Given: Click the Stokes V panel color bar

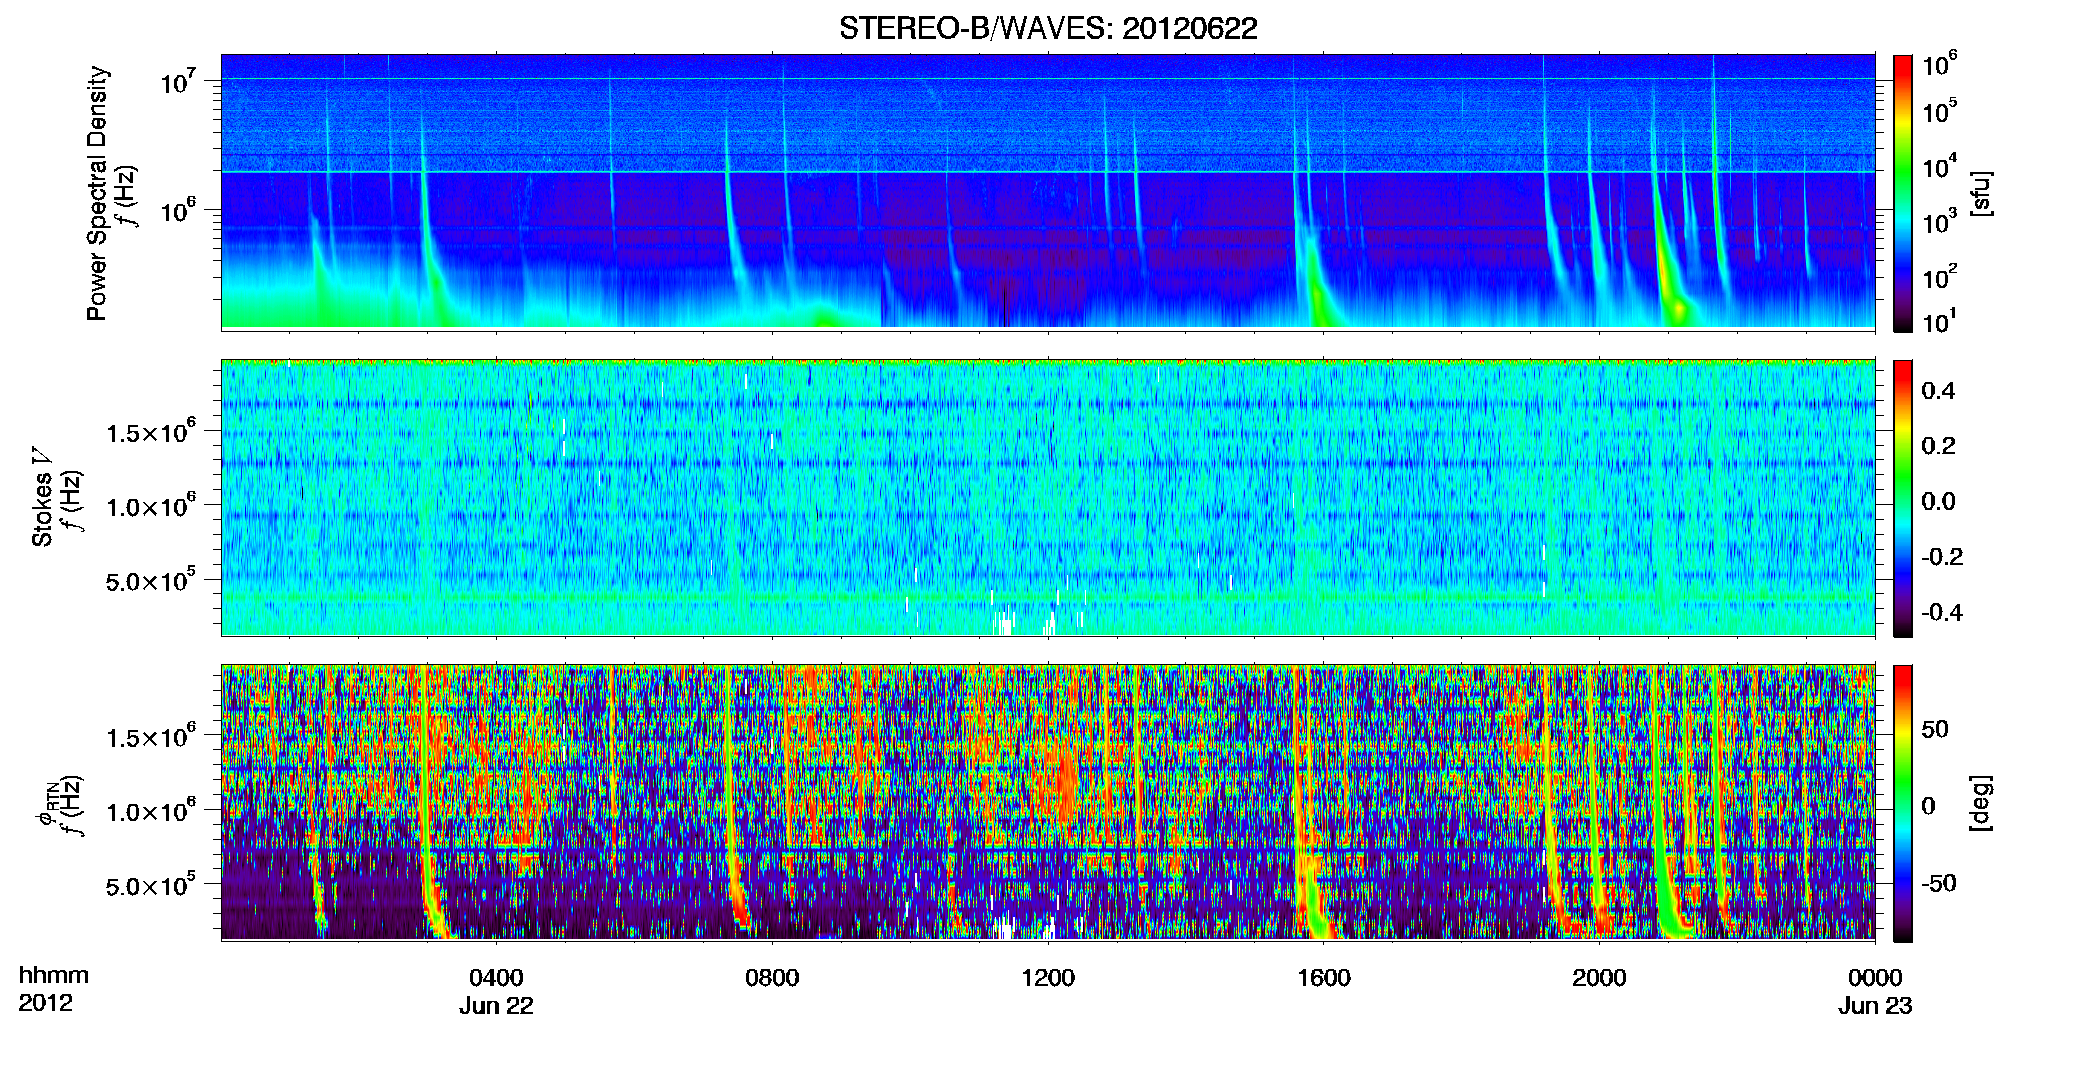Looking at the screenshot, I should (x=1903, y=498).
